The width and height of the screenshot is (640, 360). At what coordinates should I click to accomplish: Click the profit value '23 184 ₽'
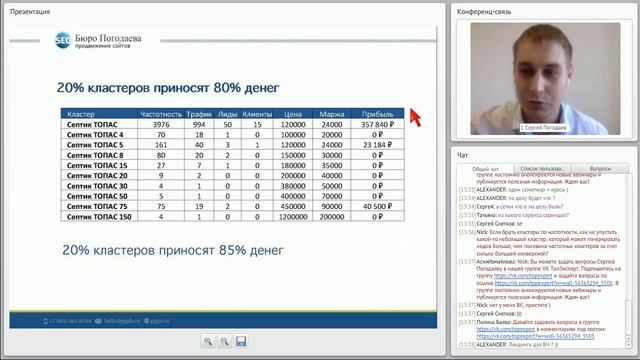[377, 145]
